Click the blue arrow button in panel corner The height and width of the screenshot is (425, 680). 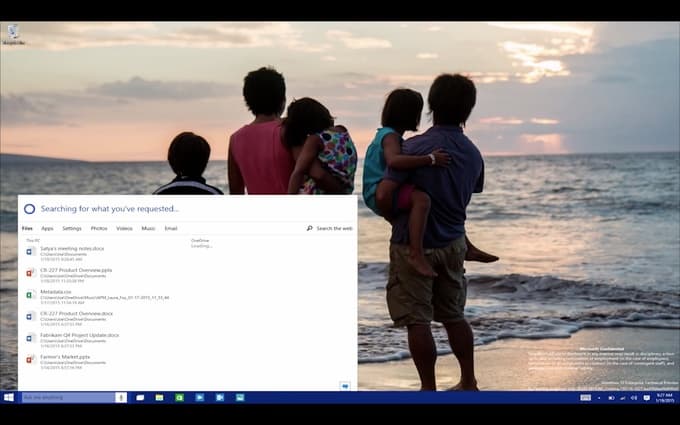point(345,386)
